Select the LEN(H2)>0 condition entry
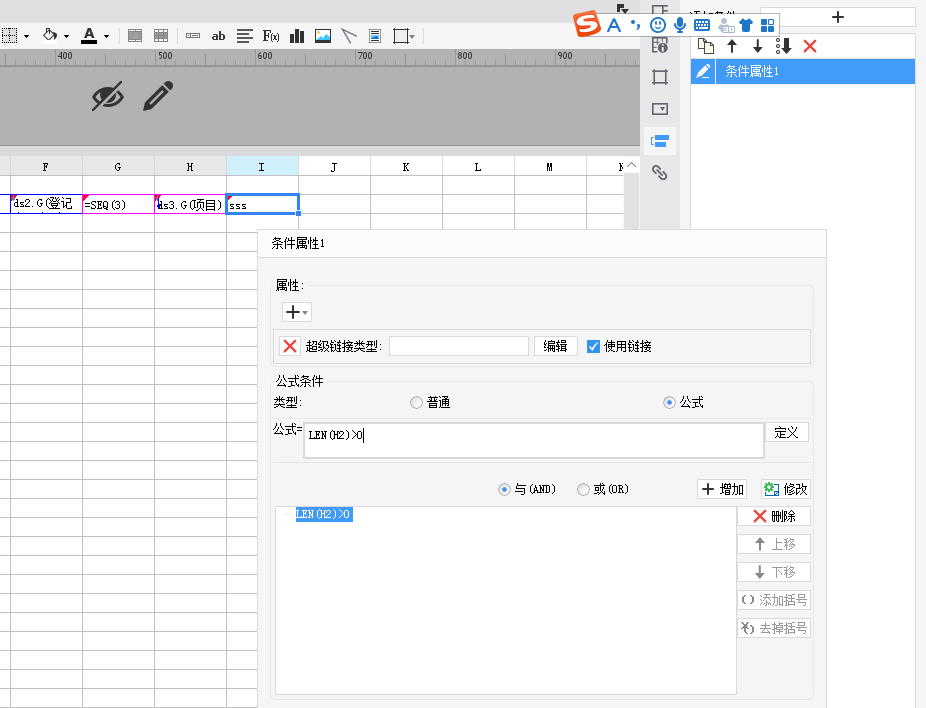The width and height of the screenshot is (926, 708). pyautogui.click(x=324, y=514)
